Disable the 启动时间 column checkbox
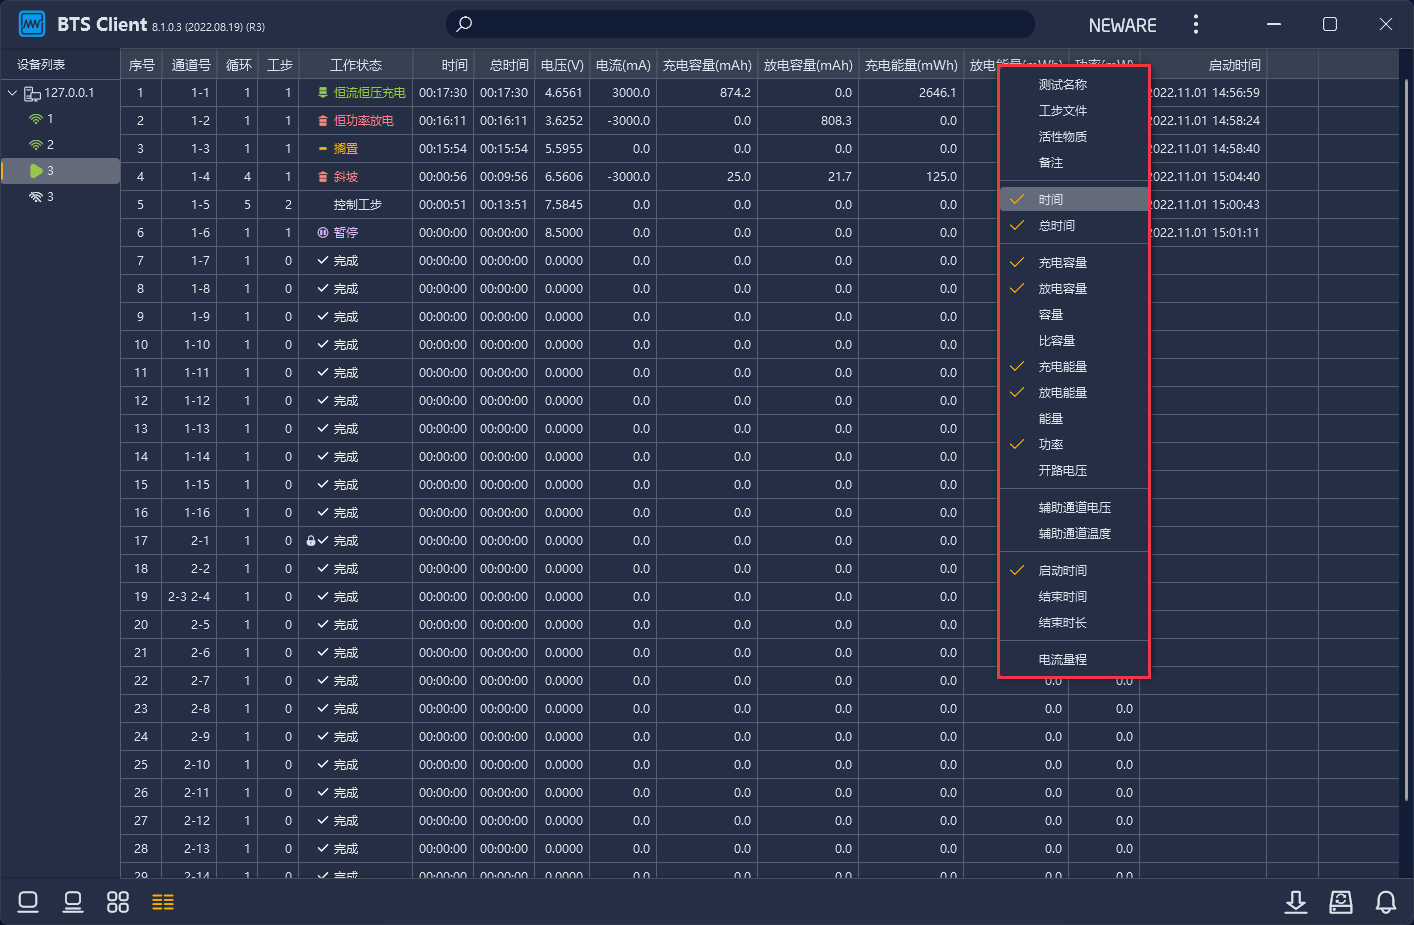Image resolution: width=1414 pixels, height=925 pixels. tap(1062, 570)
